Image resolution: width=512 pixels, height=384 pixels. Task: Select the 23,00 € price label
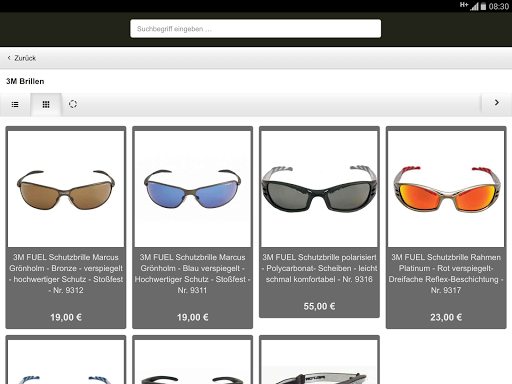point(446,317)
